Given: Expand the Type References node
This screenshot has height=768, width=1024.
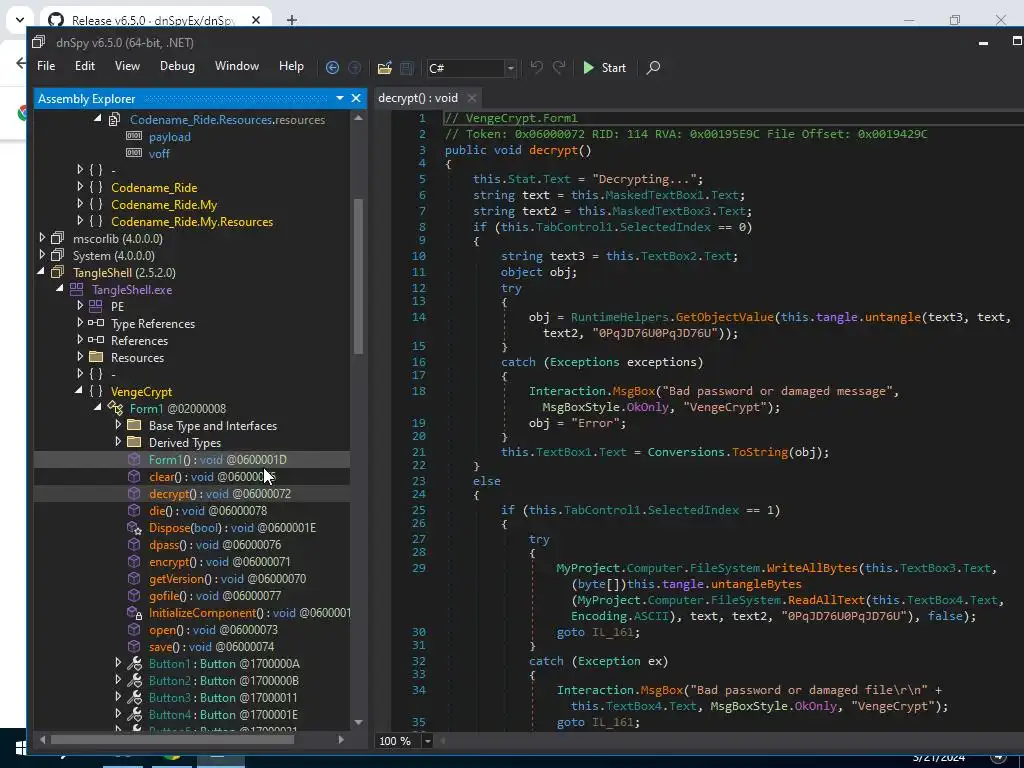Looking at the screenshot, I should pyautogui.click(x=80, y=323).
